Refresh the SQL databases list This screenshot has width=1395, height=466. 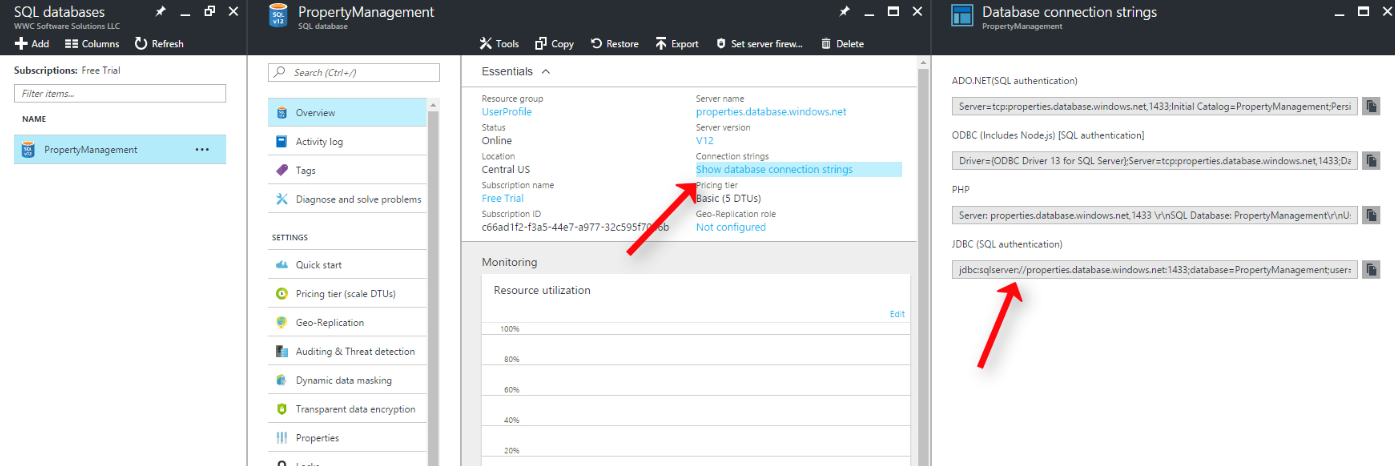tap(159, 44)
